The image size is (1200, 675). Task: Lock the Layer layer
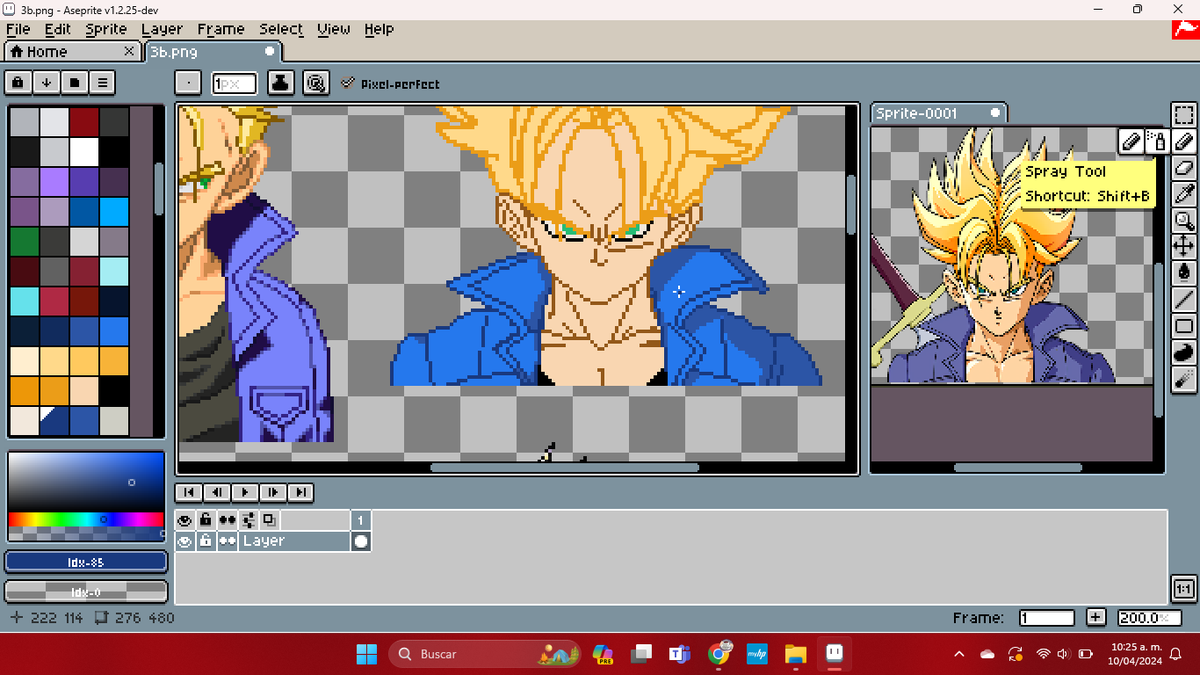(x=206, y=541)
